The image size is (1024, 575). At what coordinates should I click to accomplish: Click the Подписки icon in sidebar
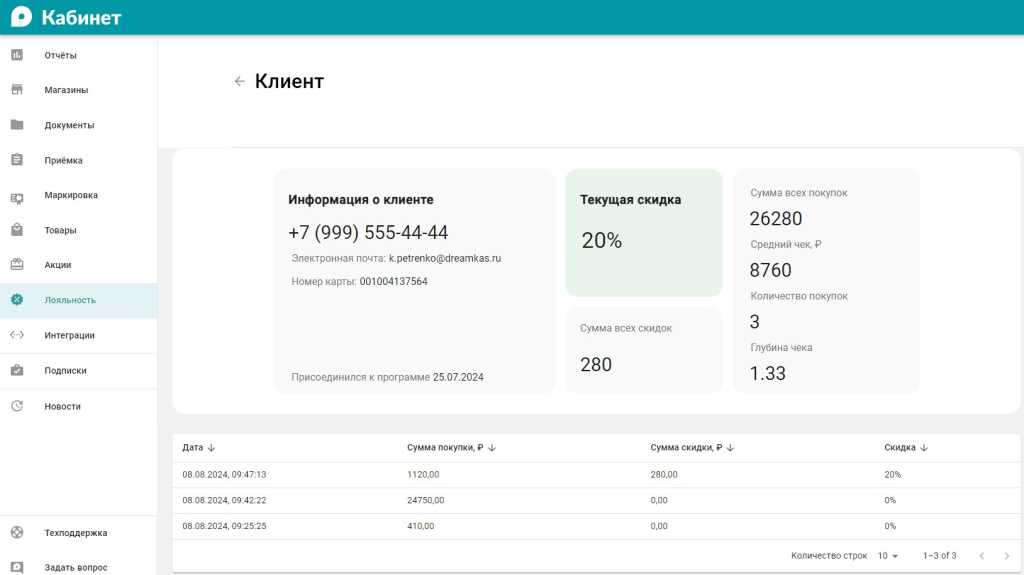click(x=17, y=370)
